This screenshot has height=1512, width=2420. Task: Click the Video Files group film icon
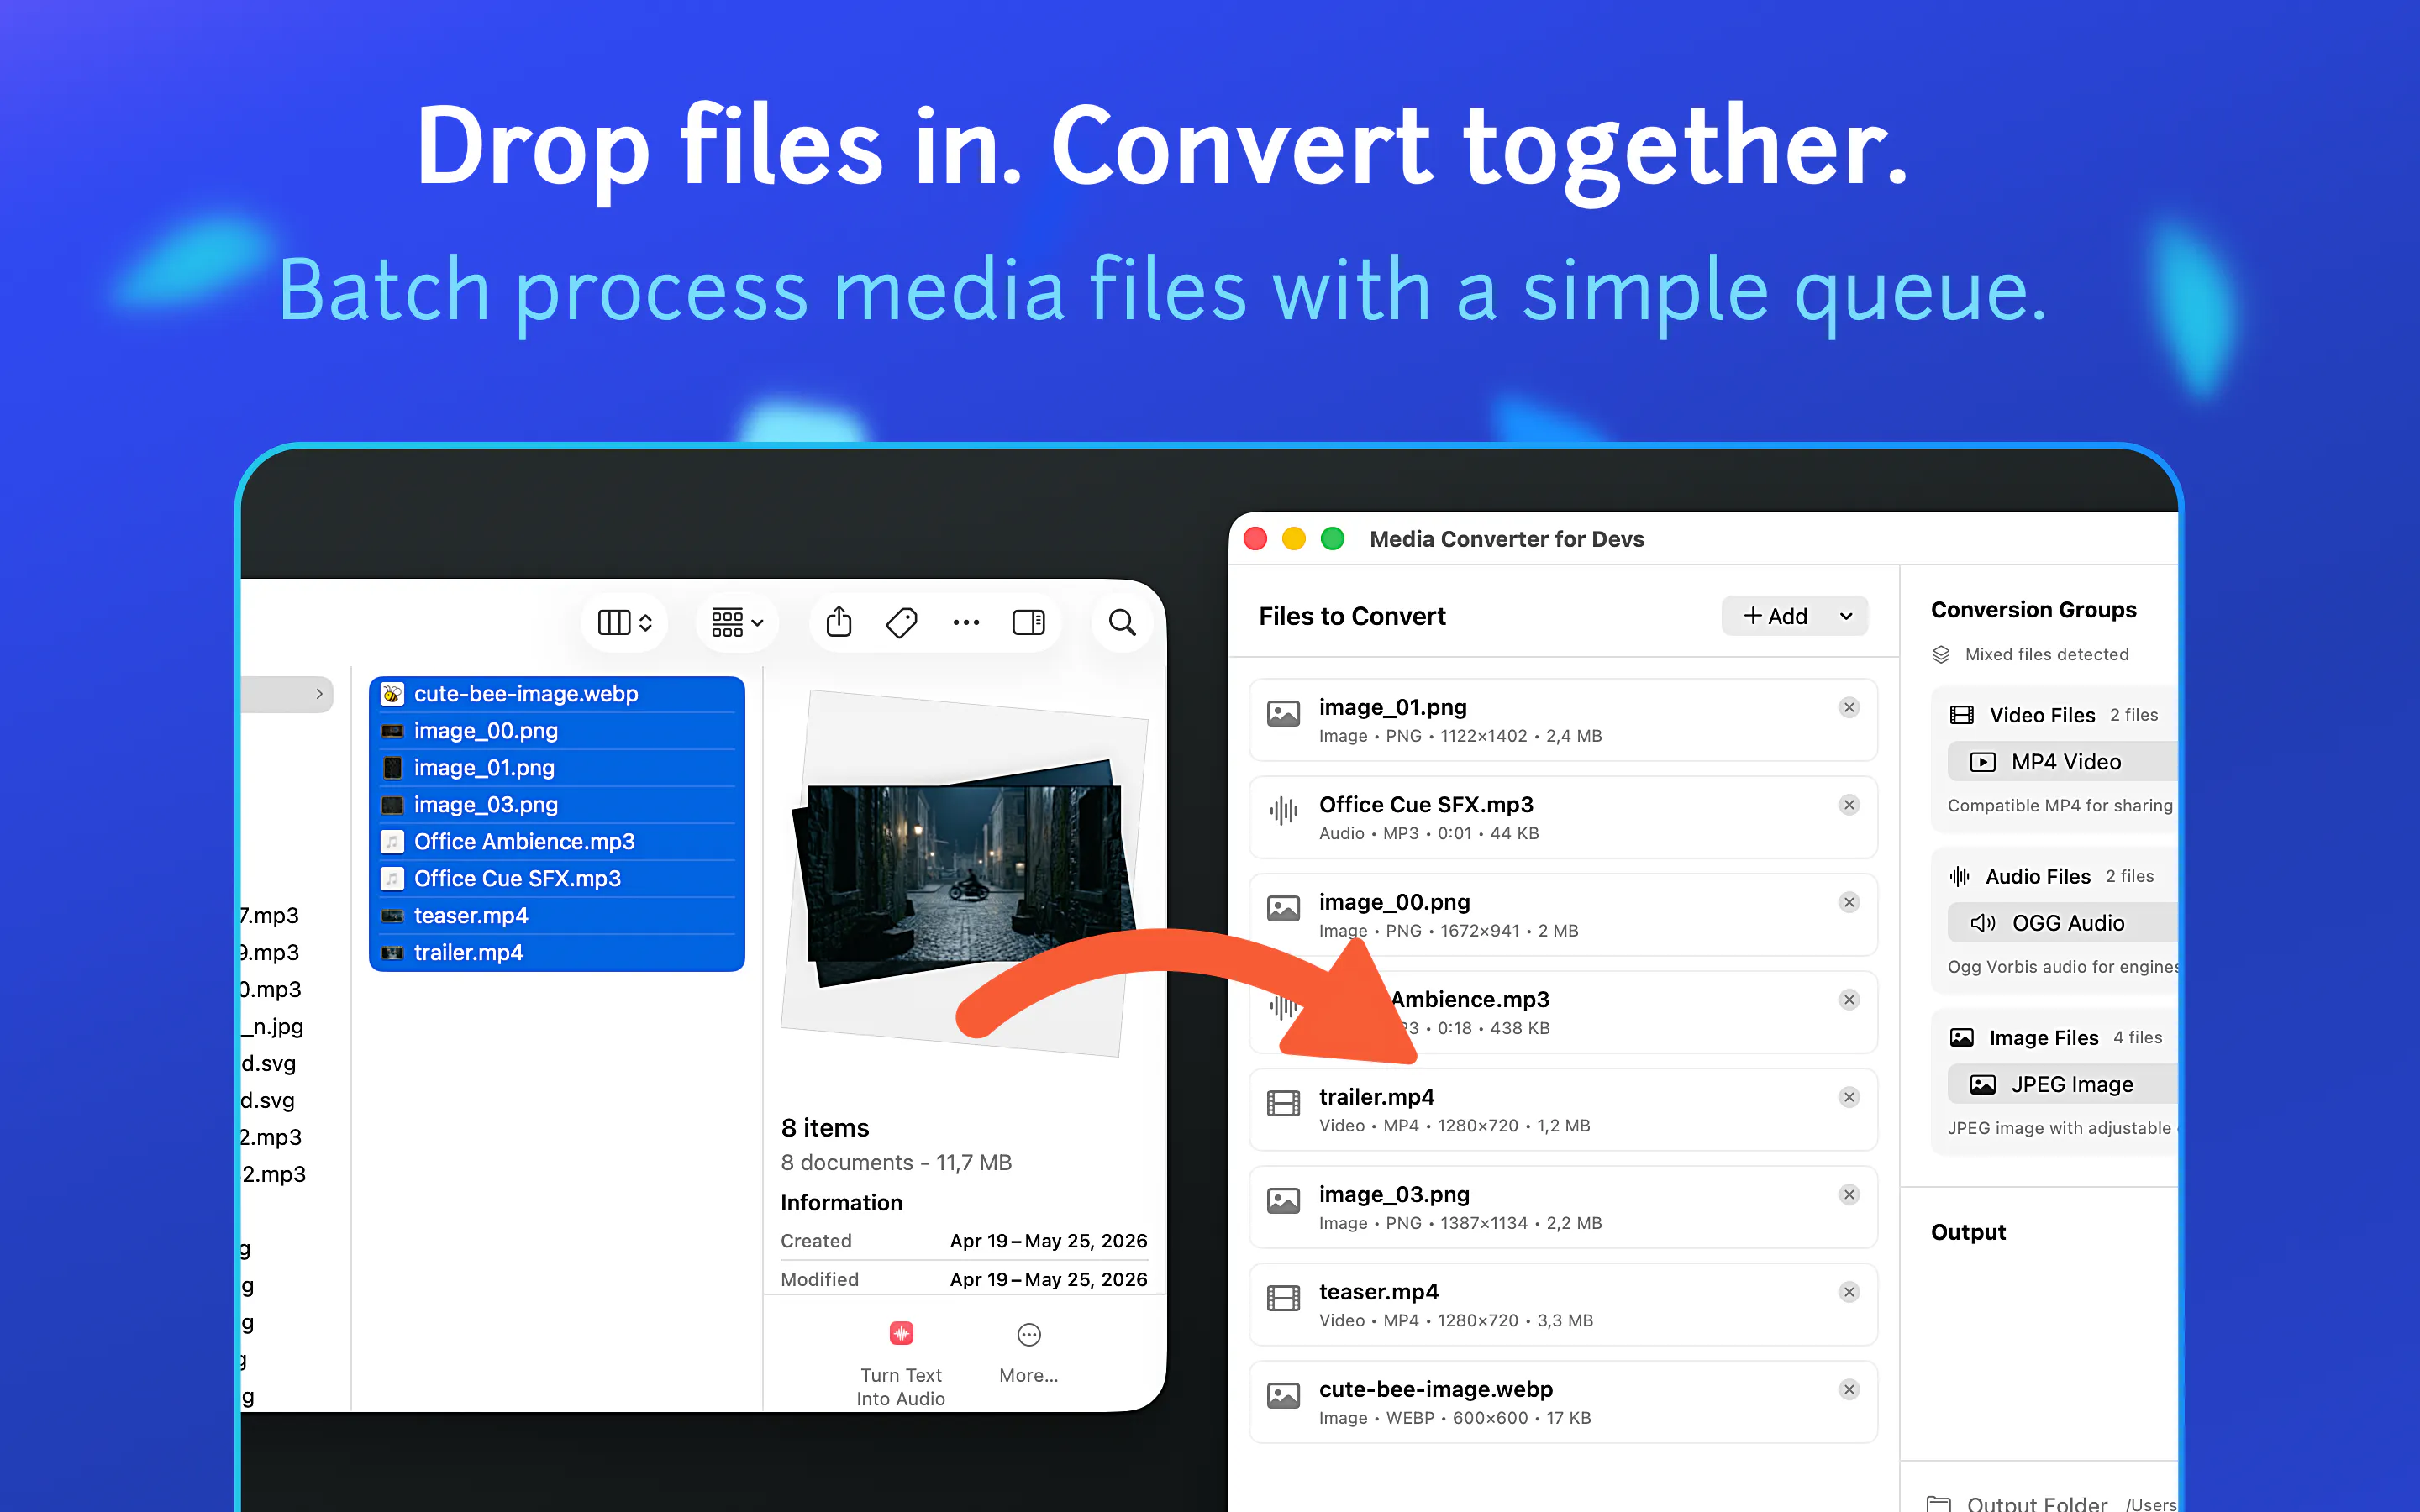point(1961,715)
